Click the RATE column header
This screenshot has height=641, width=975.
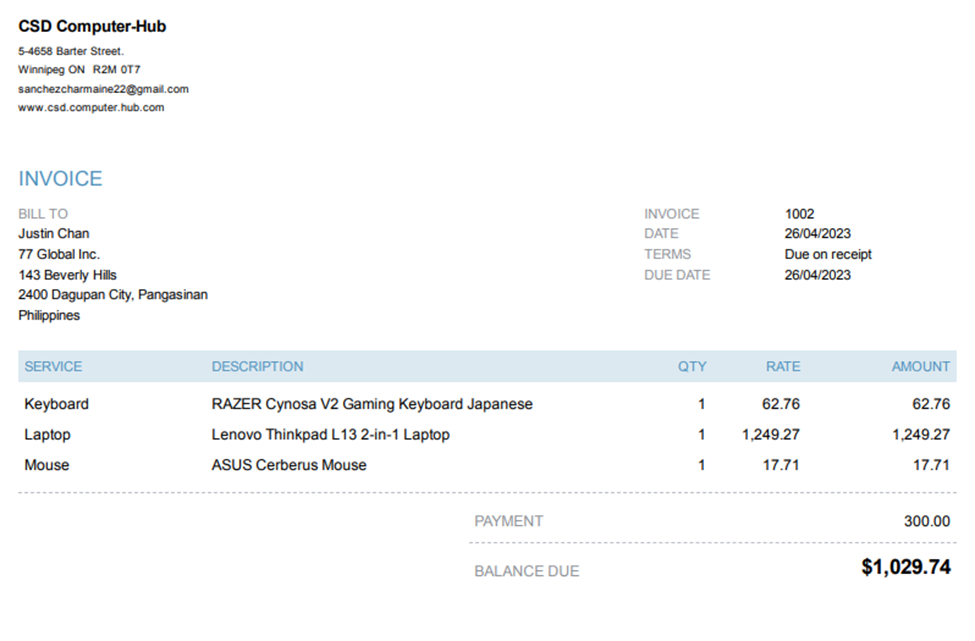[783, 367]
